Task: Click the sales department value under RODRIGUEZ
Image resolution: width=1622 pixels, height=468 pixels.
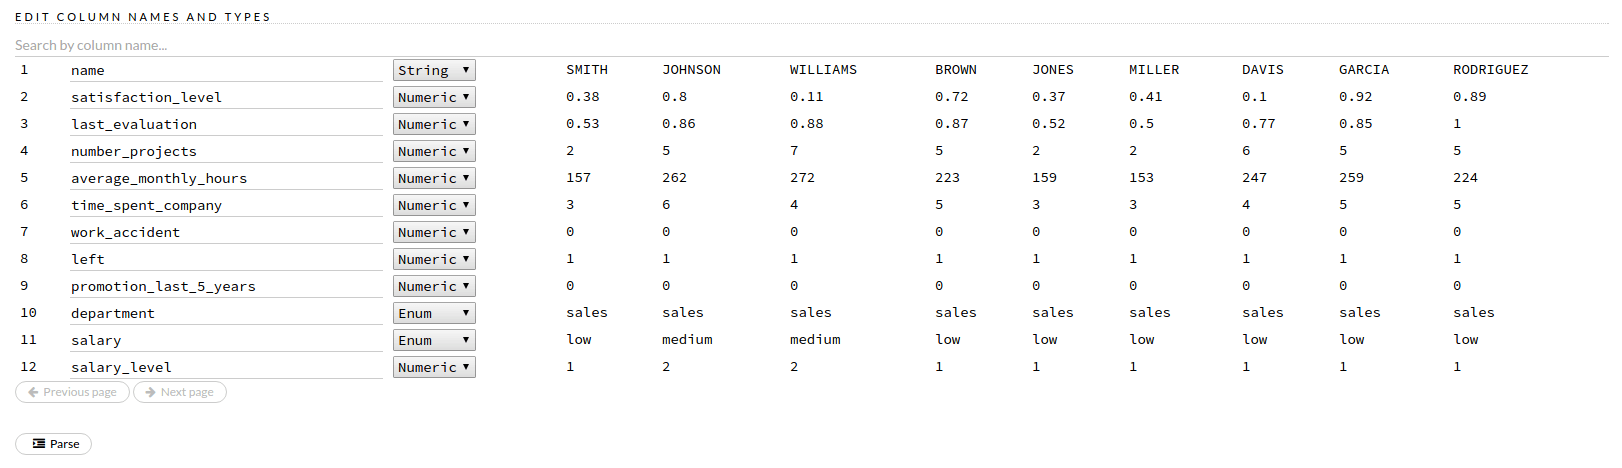Action: click(x=1474, y=313)
